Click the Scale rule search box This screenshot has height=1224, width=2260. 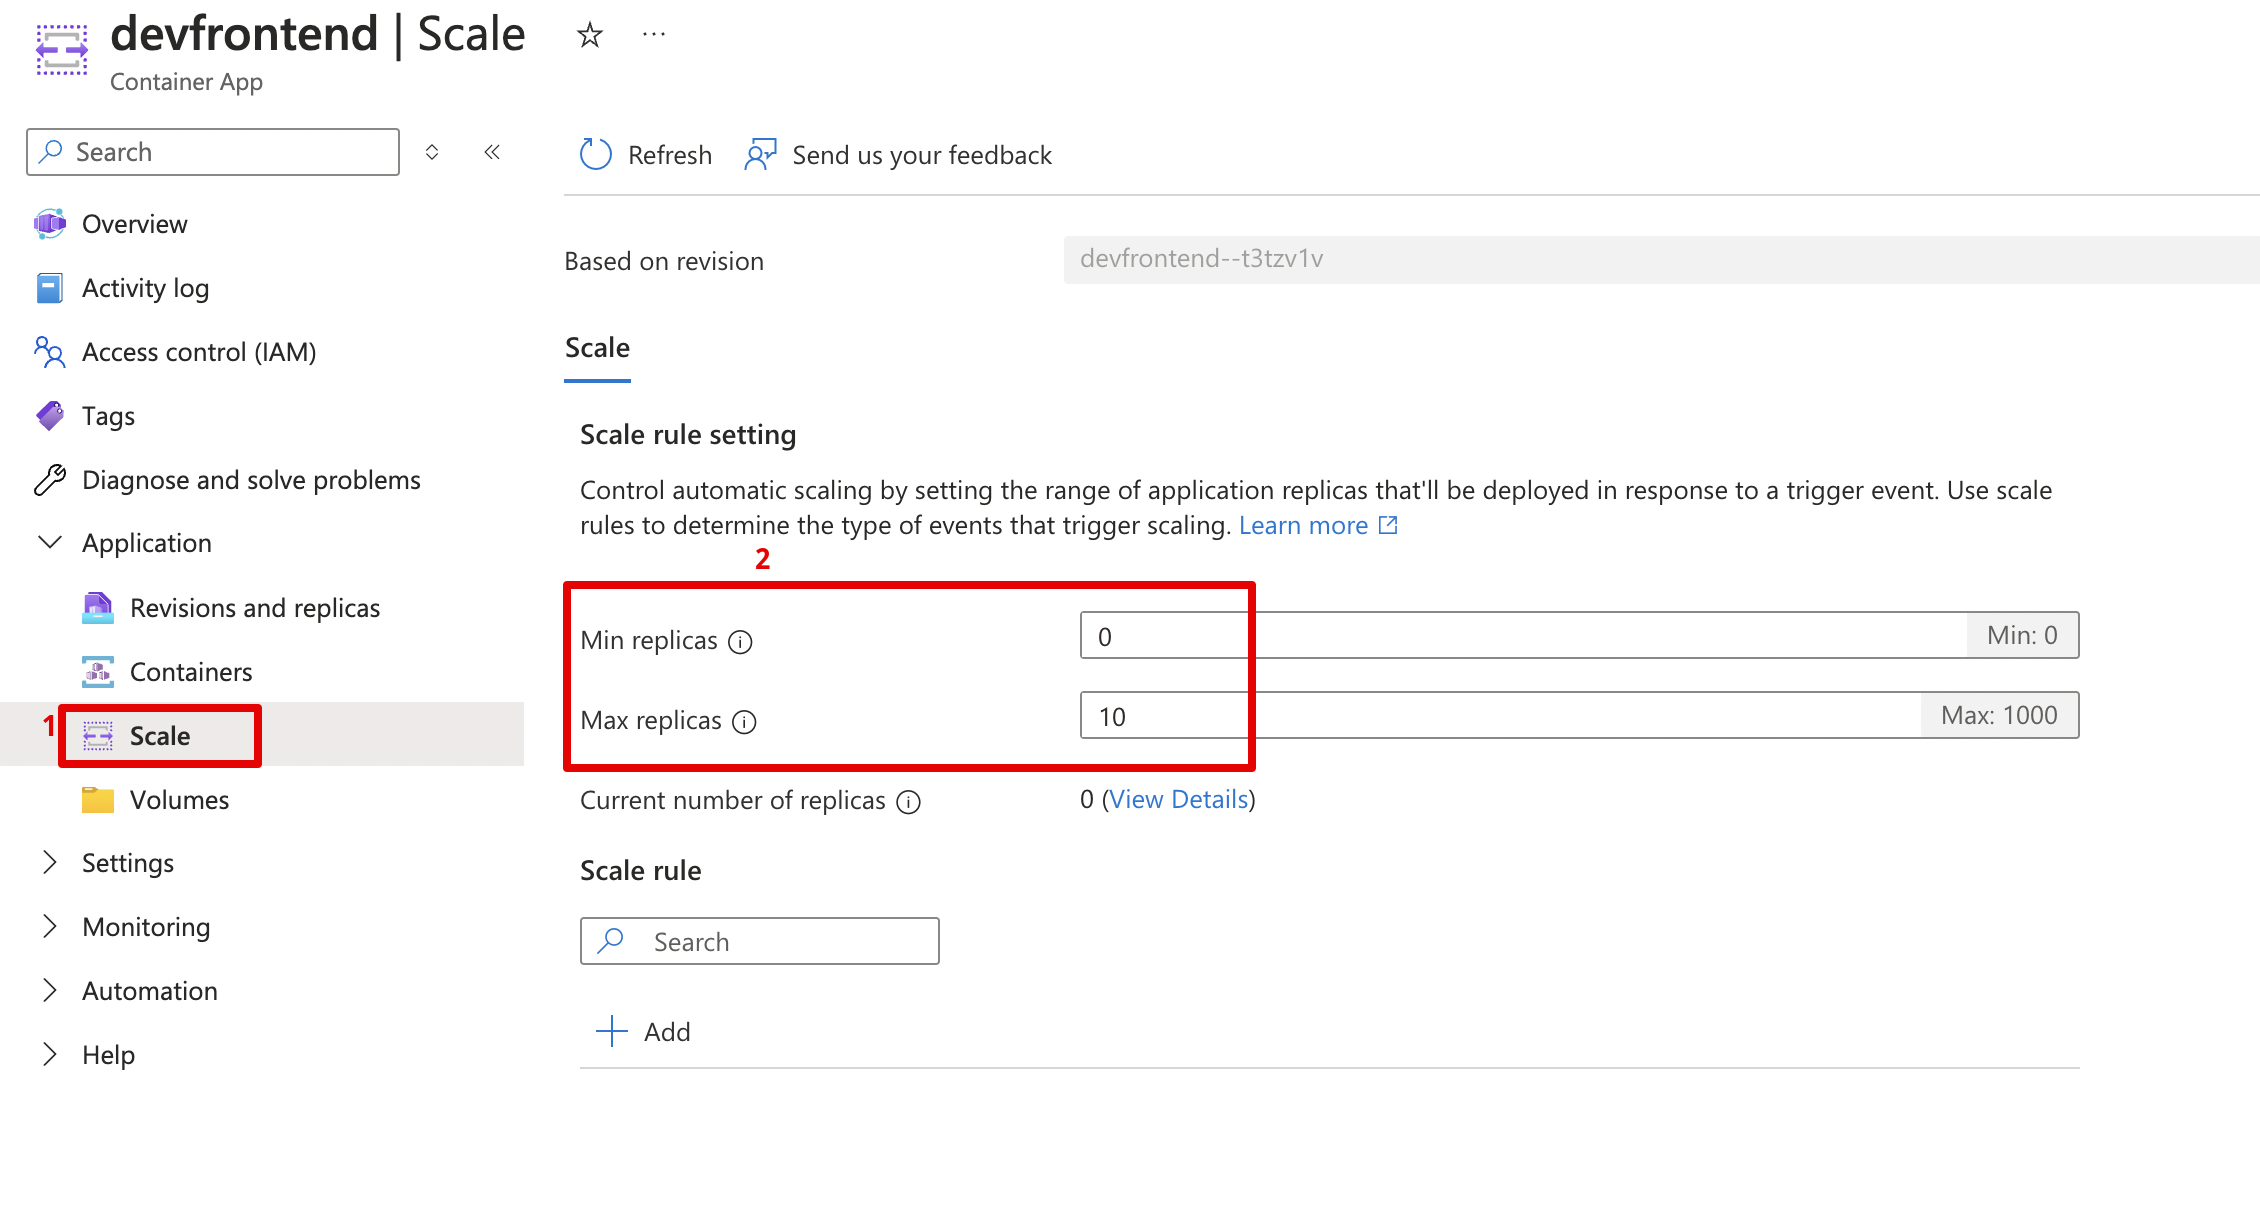point(760,941)
